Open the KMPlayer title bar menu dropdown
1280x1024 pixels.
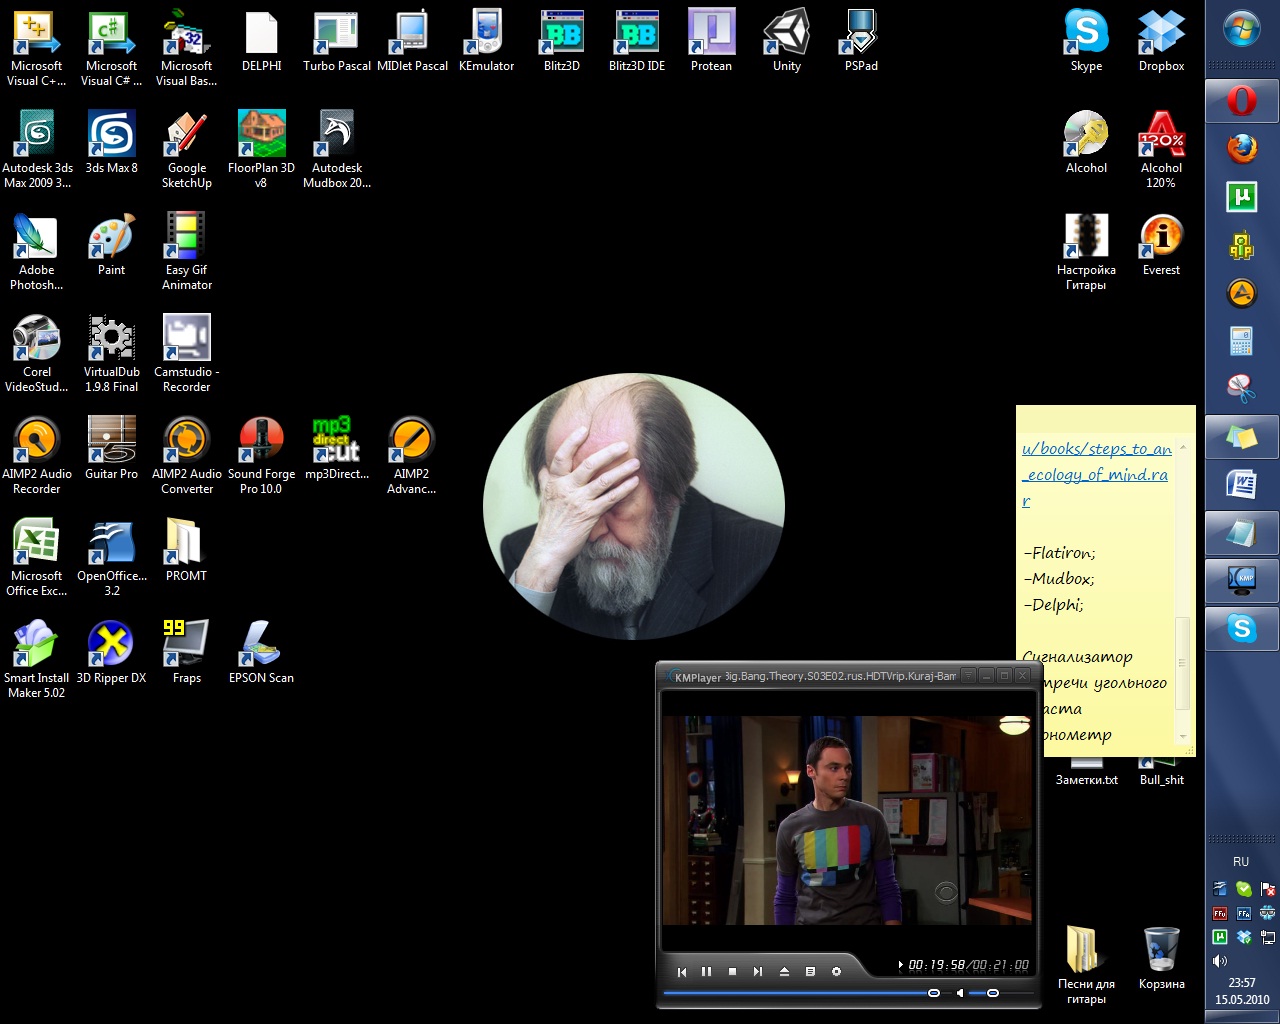point(967,676)
